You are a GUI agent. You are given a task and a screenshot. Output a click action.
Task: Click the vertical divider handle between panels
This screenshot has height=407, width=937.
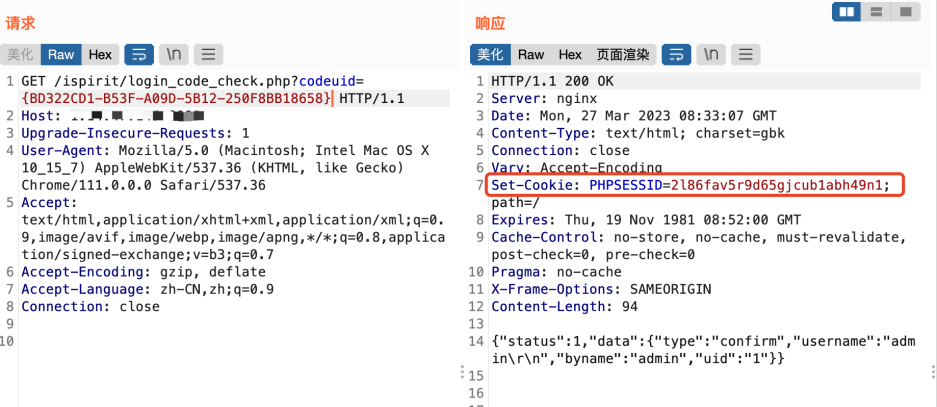[461, 372]
